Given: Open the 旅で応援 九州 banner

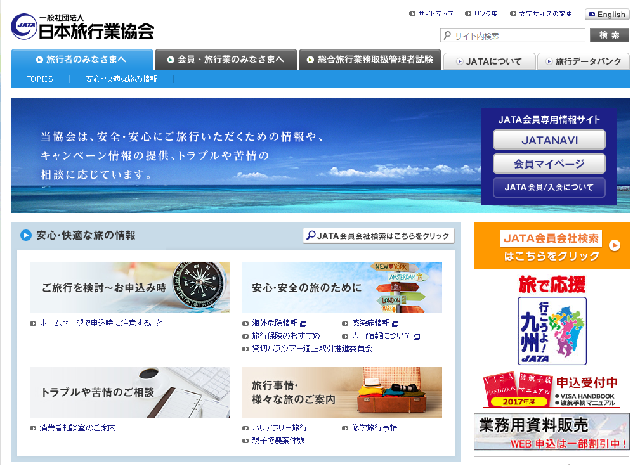Looking at the screenshot, I should pyautogui.click(x=552, y=320).
